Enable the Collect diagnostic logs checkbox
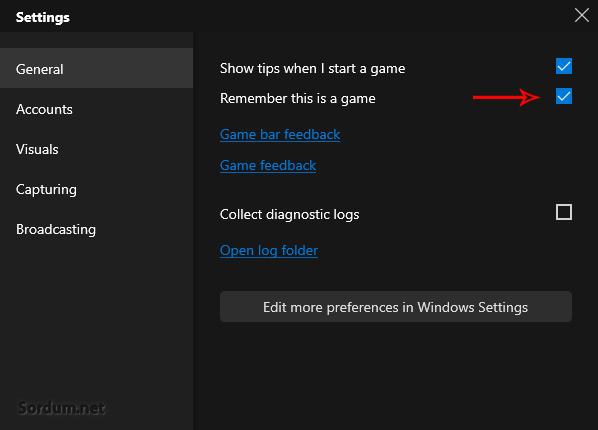The image size is (598, 430). tap(564, 212)
